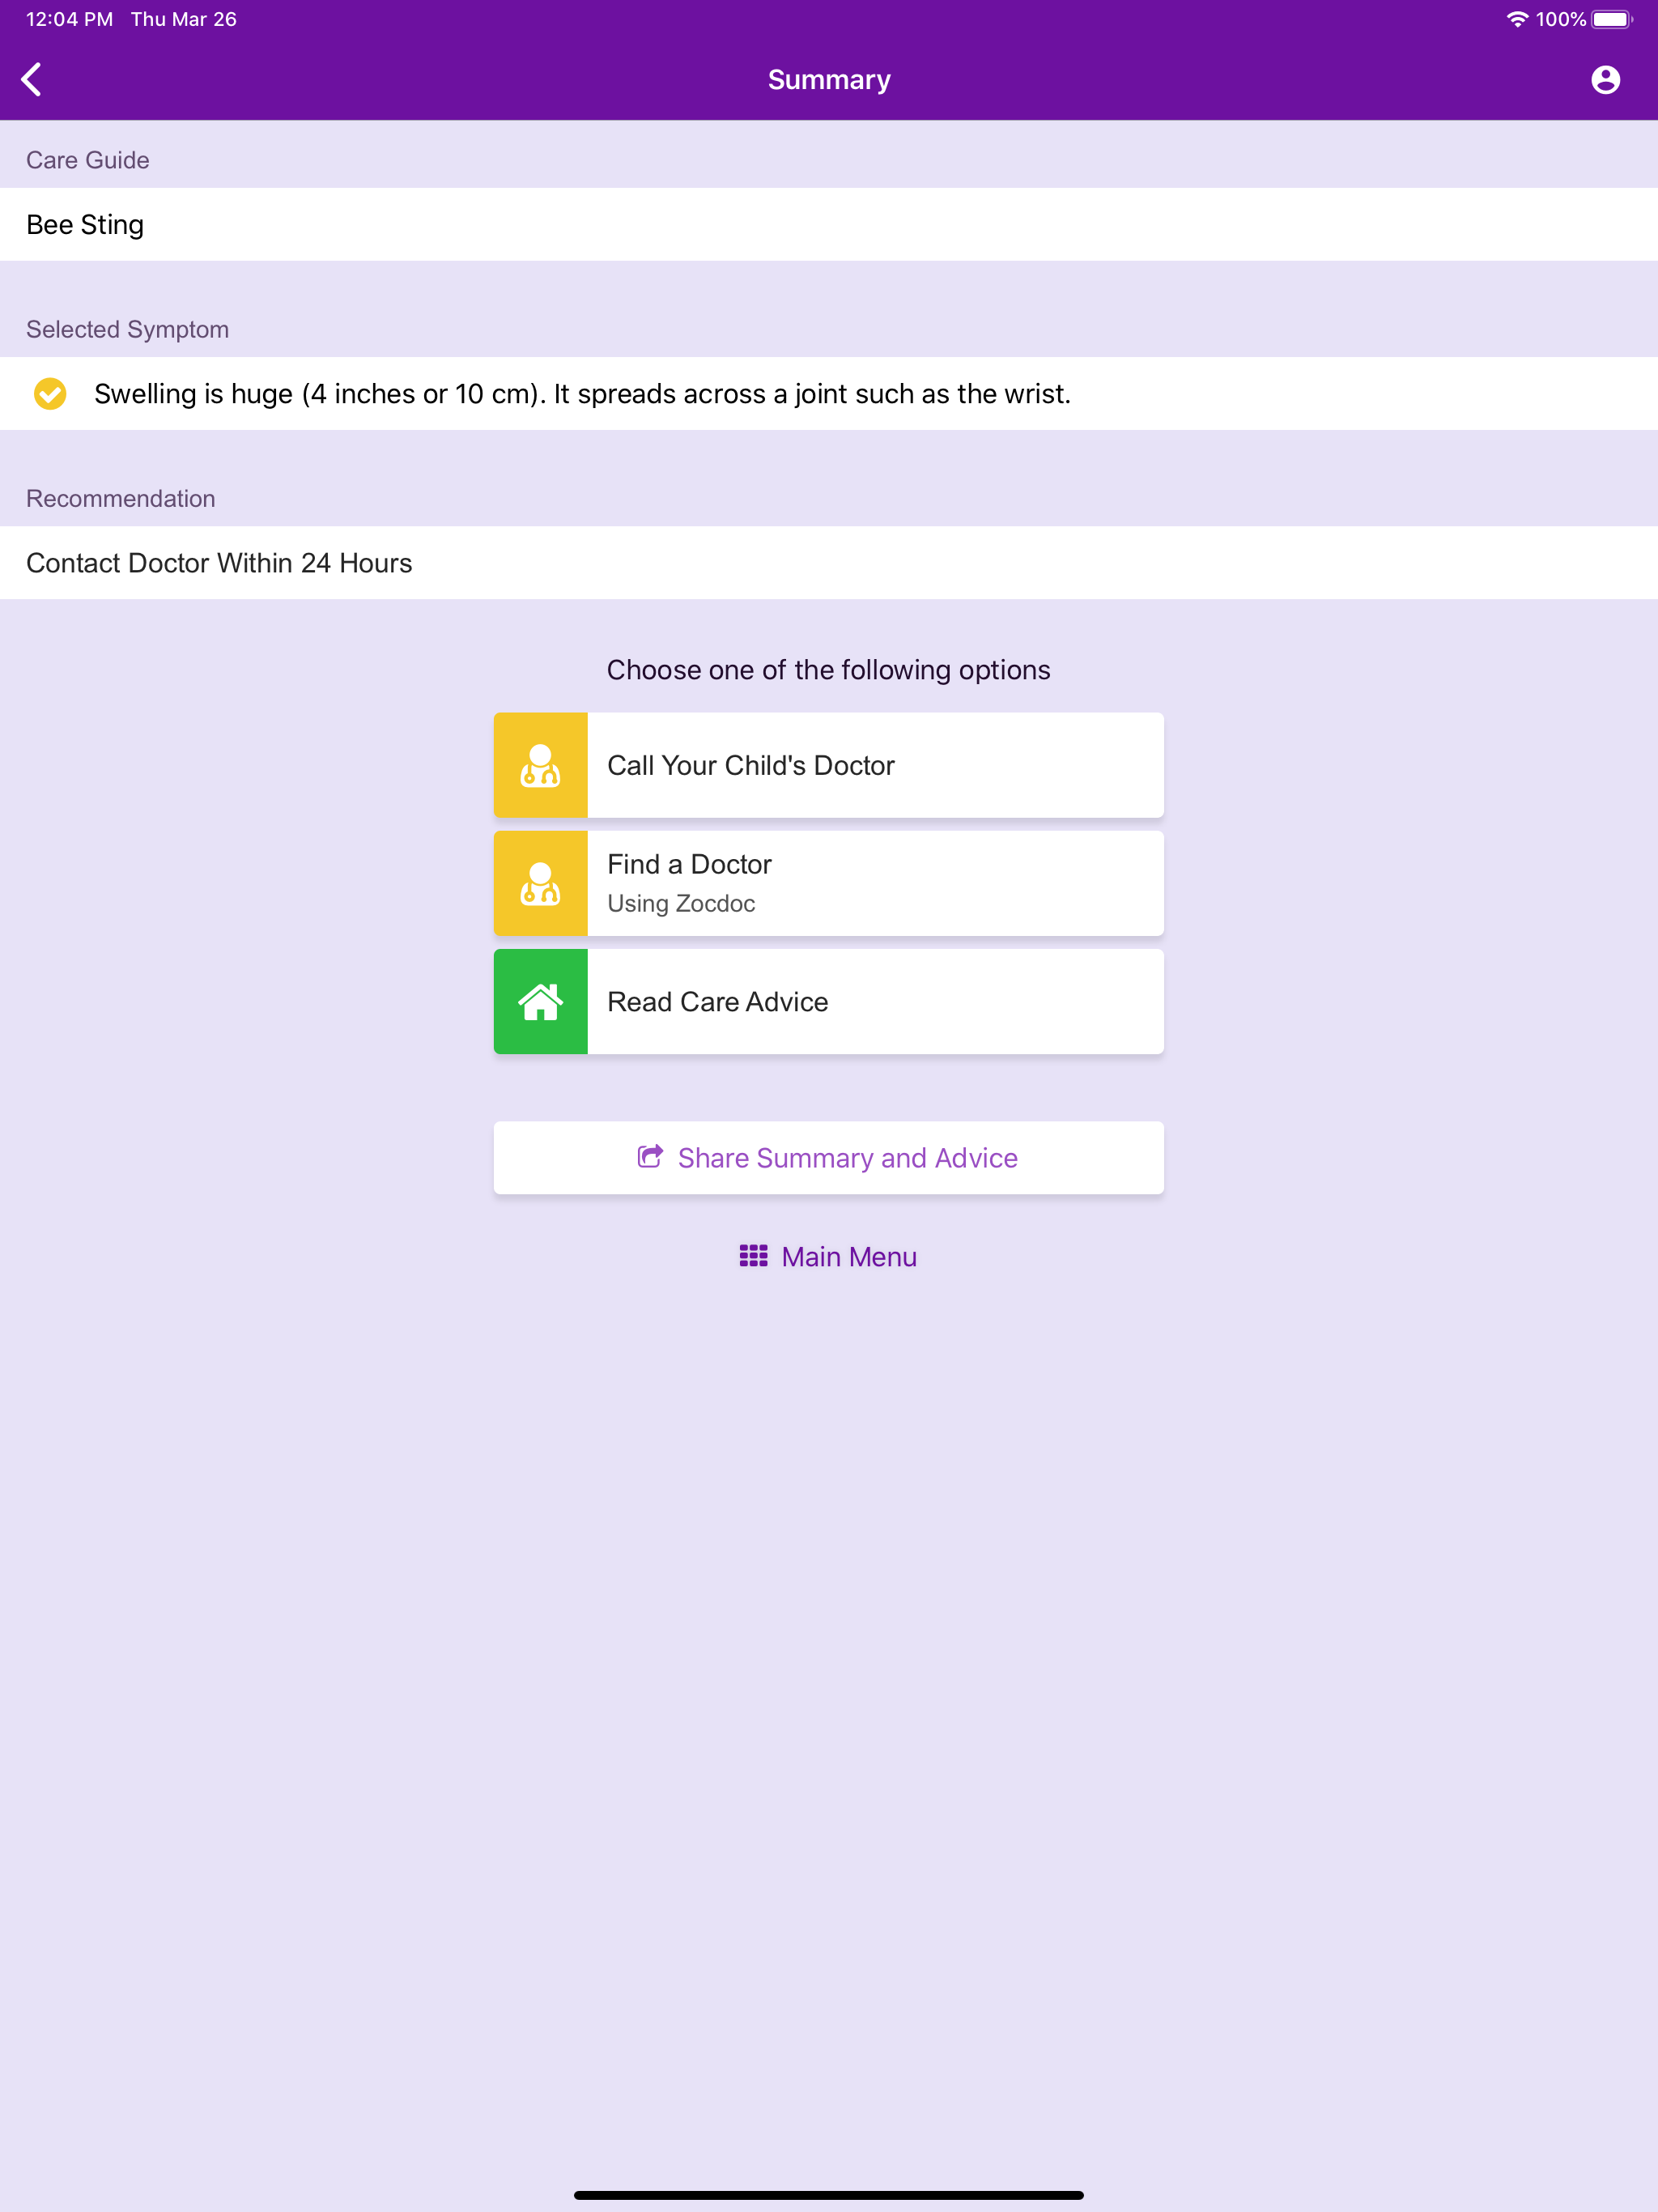Toggle the yellow checkmark beside the swelling symptom
1658x2212 pixels.
tap(50, 393)
